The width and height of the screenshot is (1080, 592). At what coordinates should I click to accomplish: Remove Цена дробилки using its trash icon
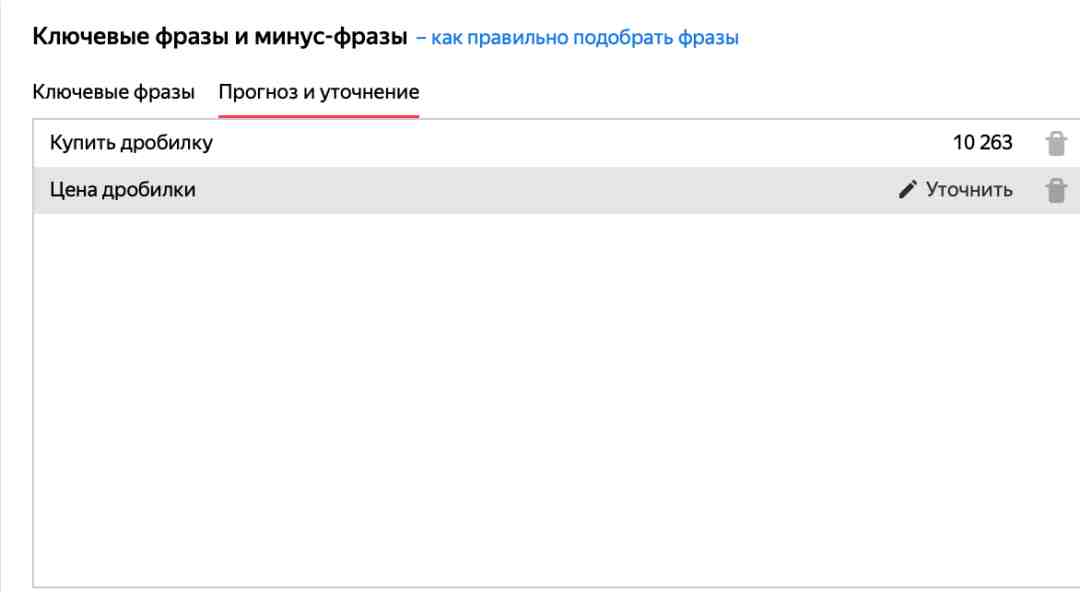[x=1056, y=190]
